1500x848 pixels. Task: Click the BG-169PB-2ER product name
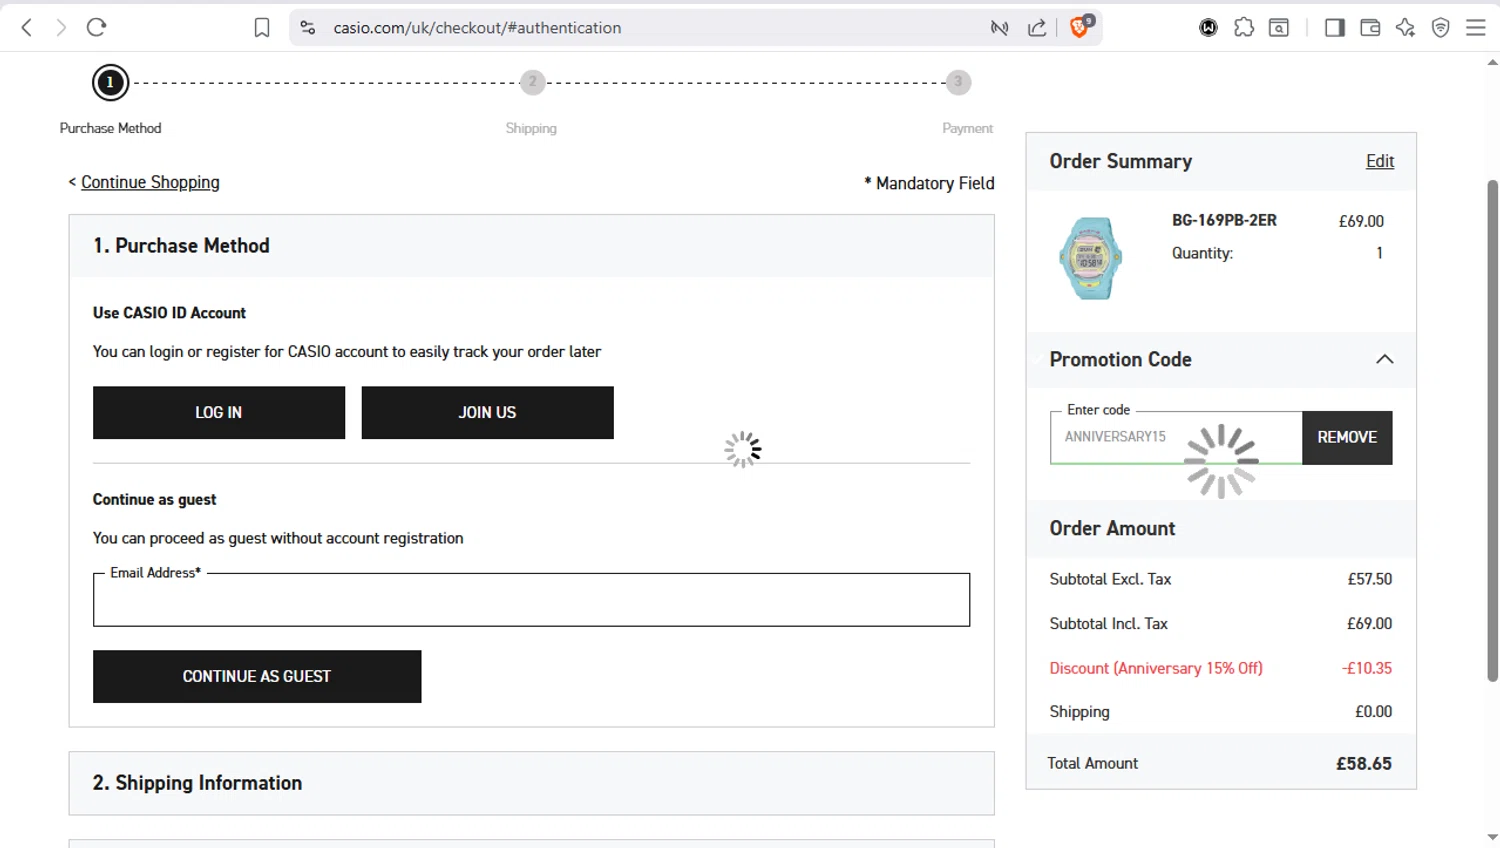[1224, 220]
